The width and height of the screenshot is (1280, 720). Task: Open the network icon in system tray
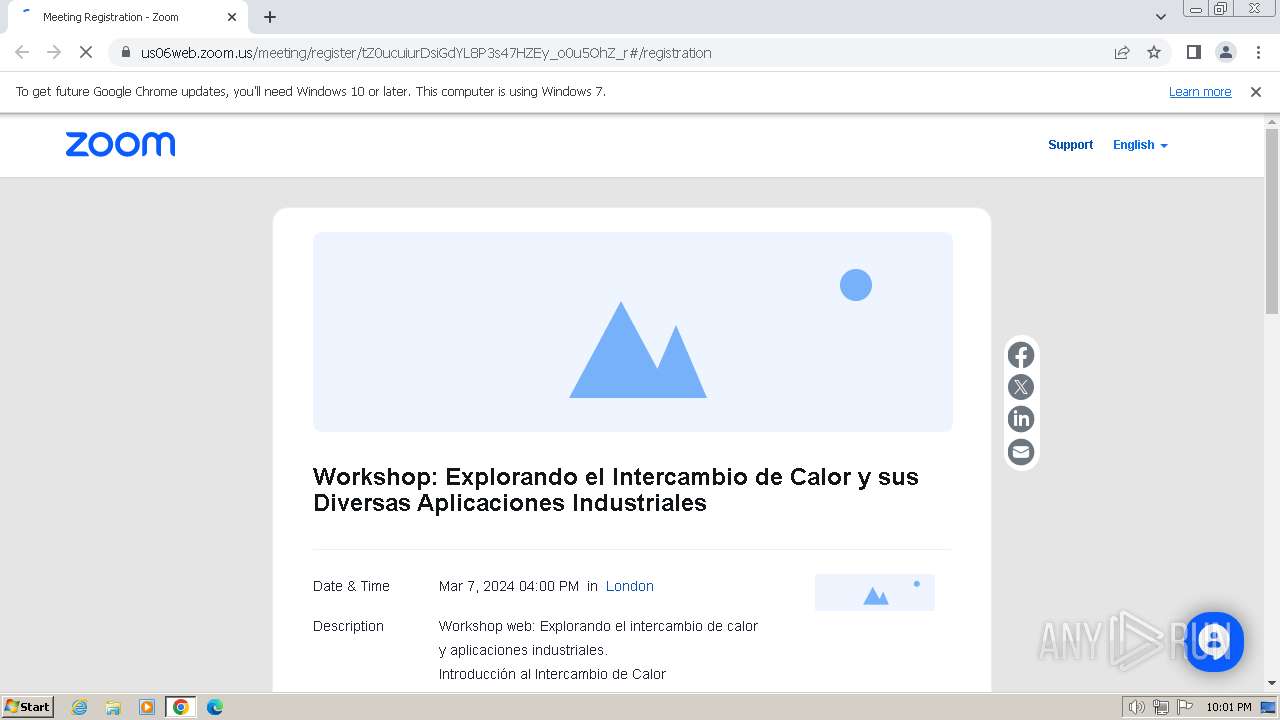1161,707
